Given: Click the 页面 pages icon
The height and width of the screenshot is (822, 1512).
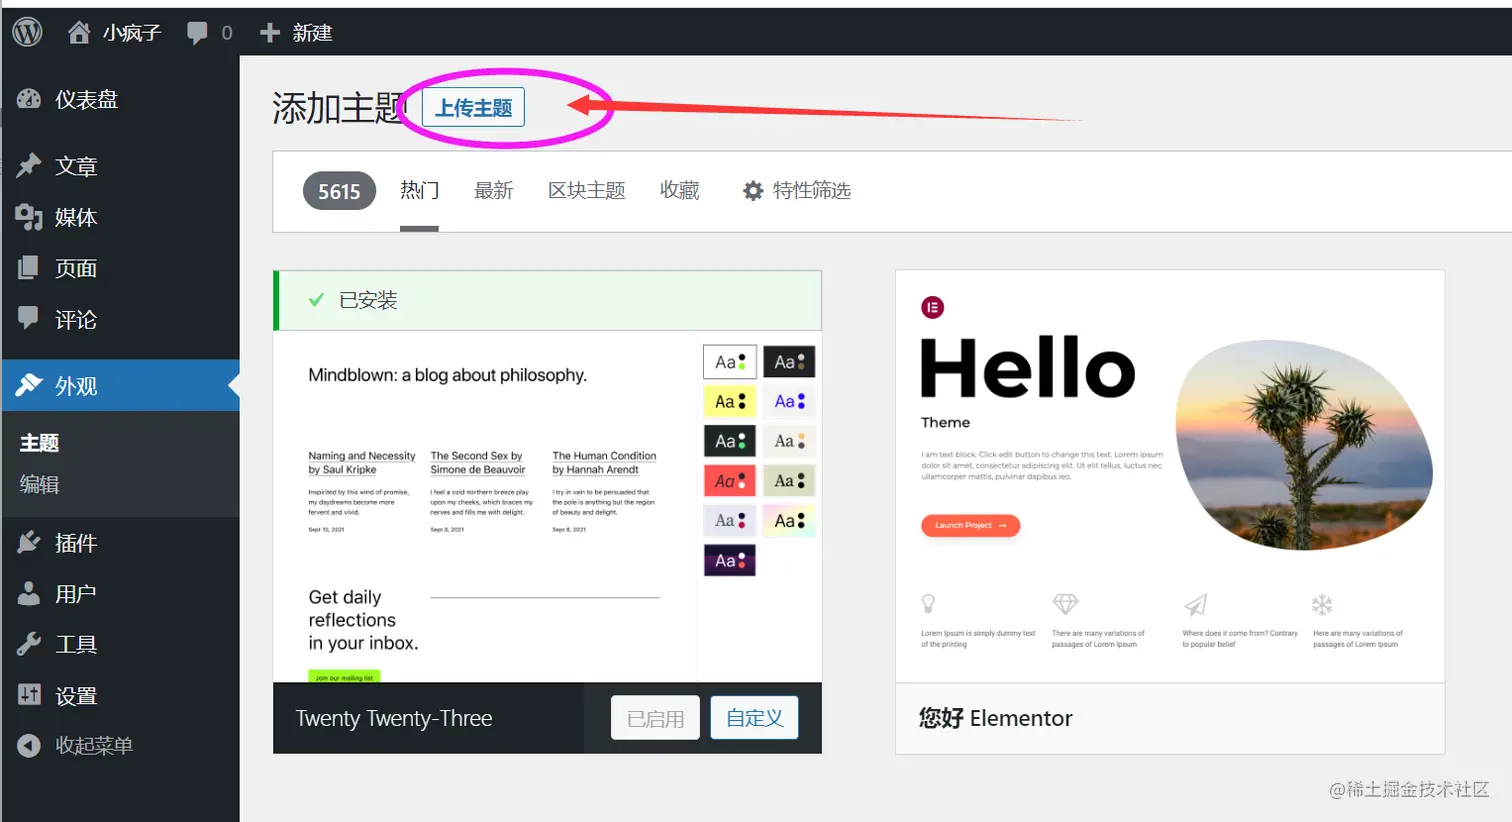Looking at the screenshot, I should 29,267.
